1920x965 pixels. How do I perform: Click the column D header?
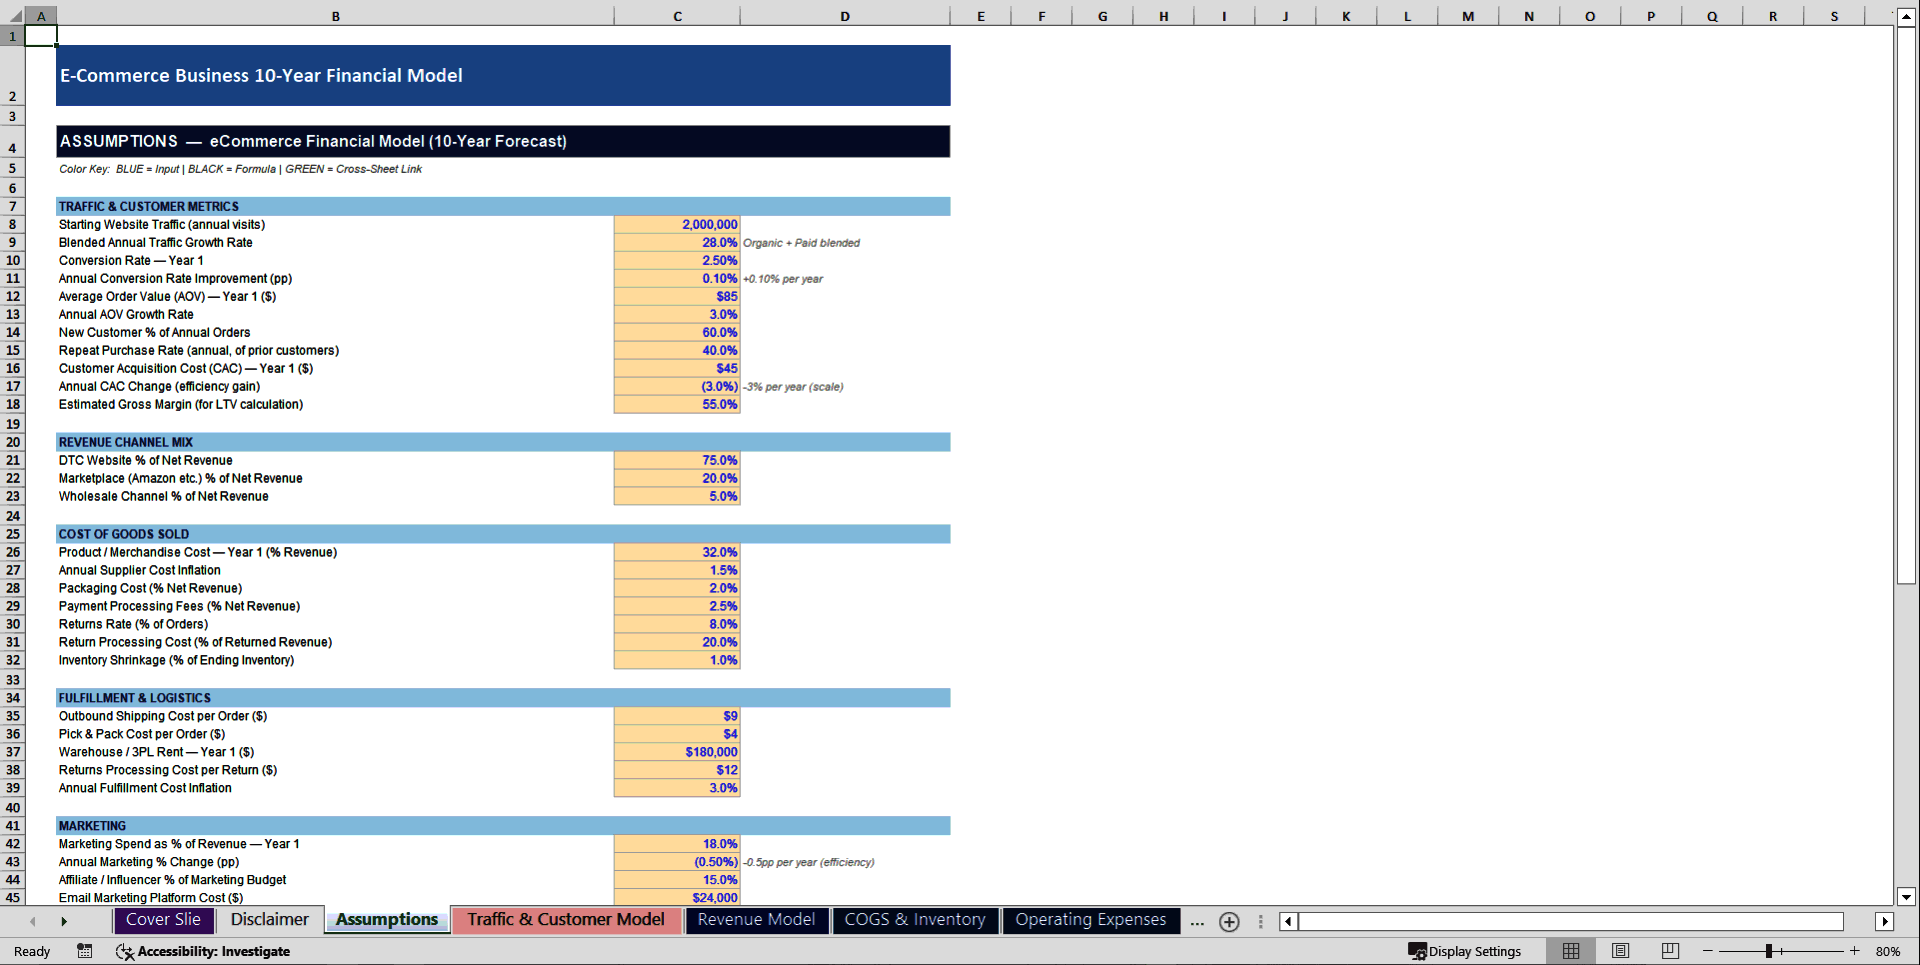point(845,15)
